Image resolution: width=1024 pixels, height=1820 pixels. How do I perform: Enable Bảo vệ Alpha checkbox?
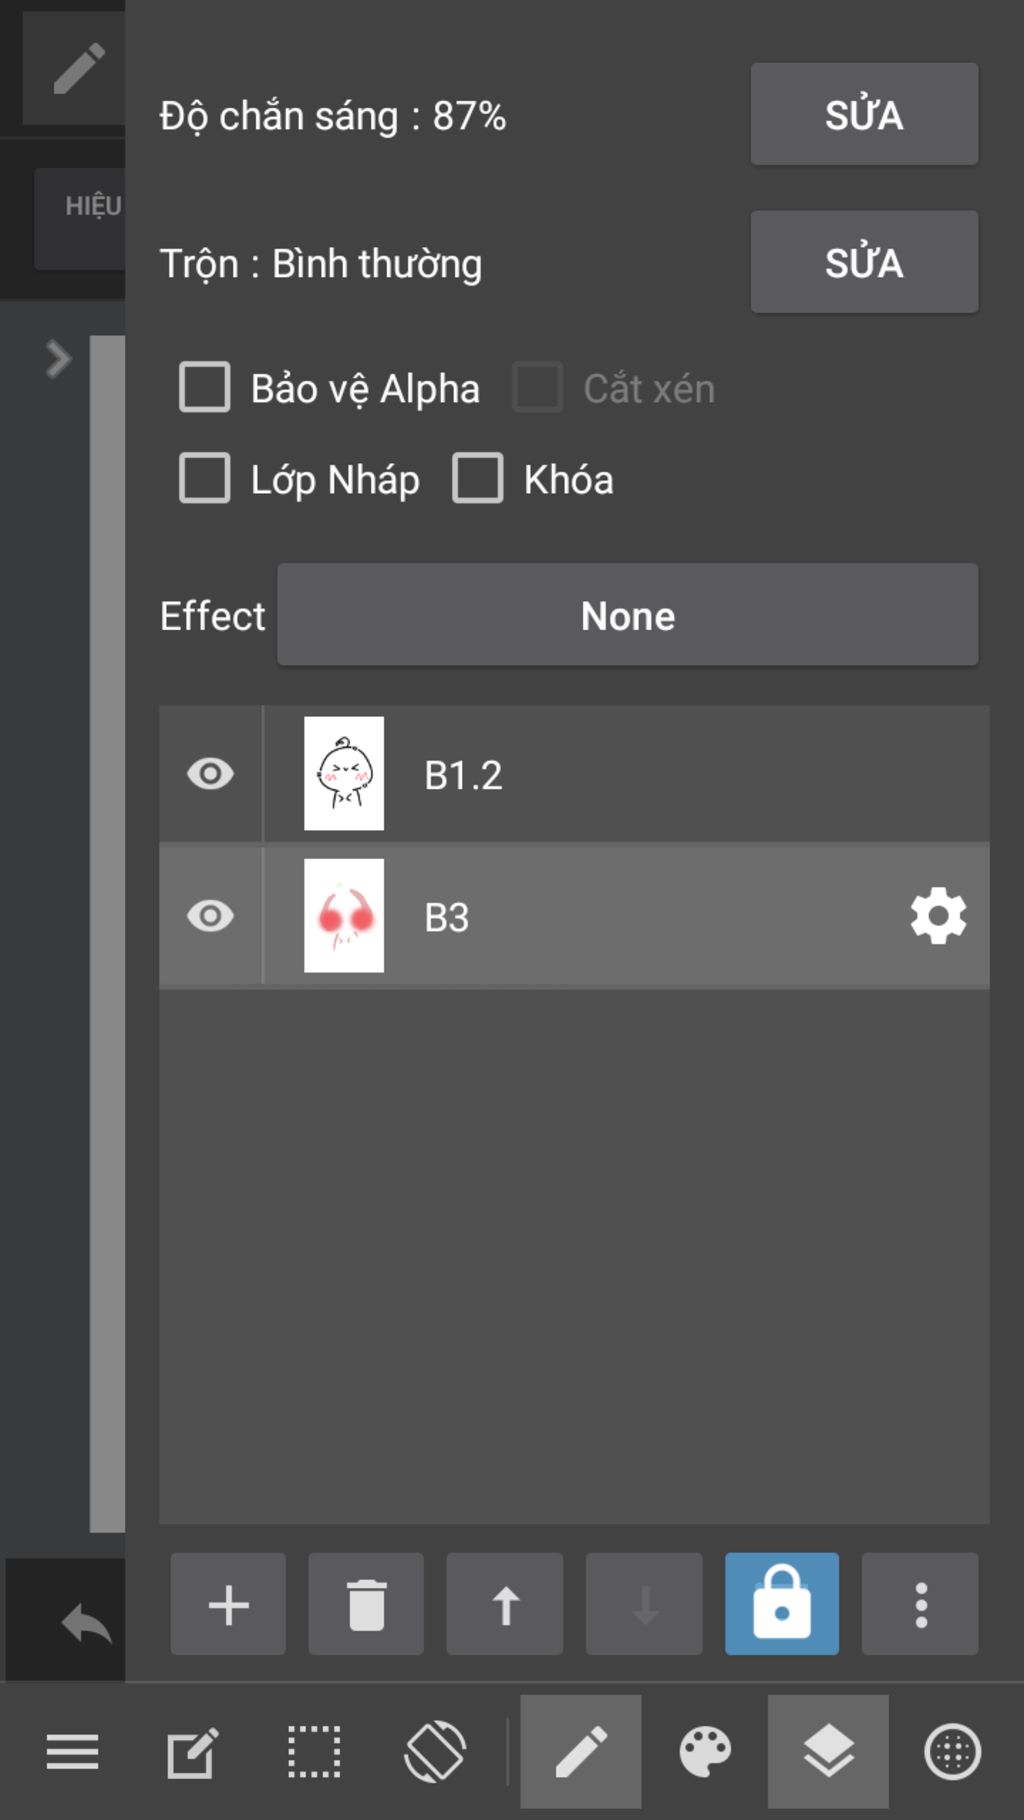point(204,387)
